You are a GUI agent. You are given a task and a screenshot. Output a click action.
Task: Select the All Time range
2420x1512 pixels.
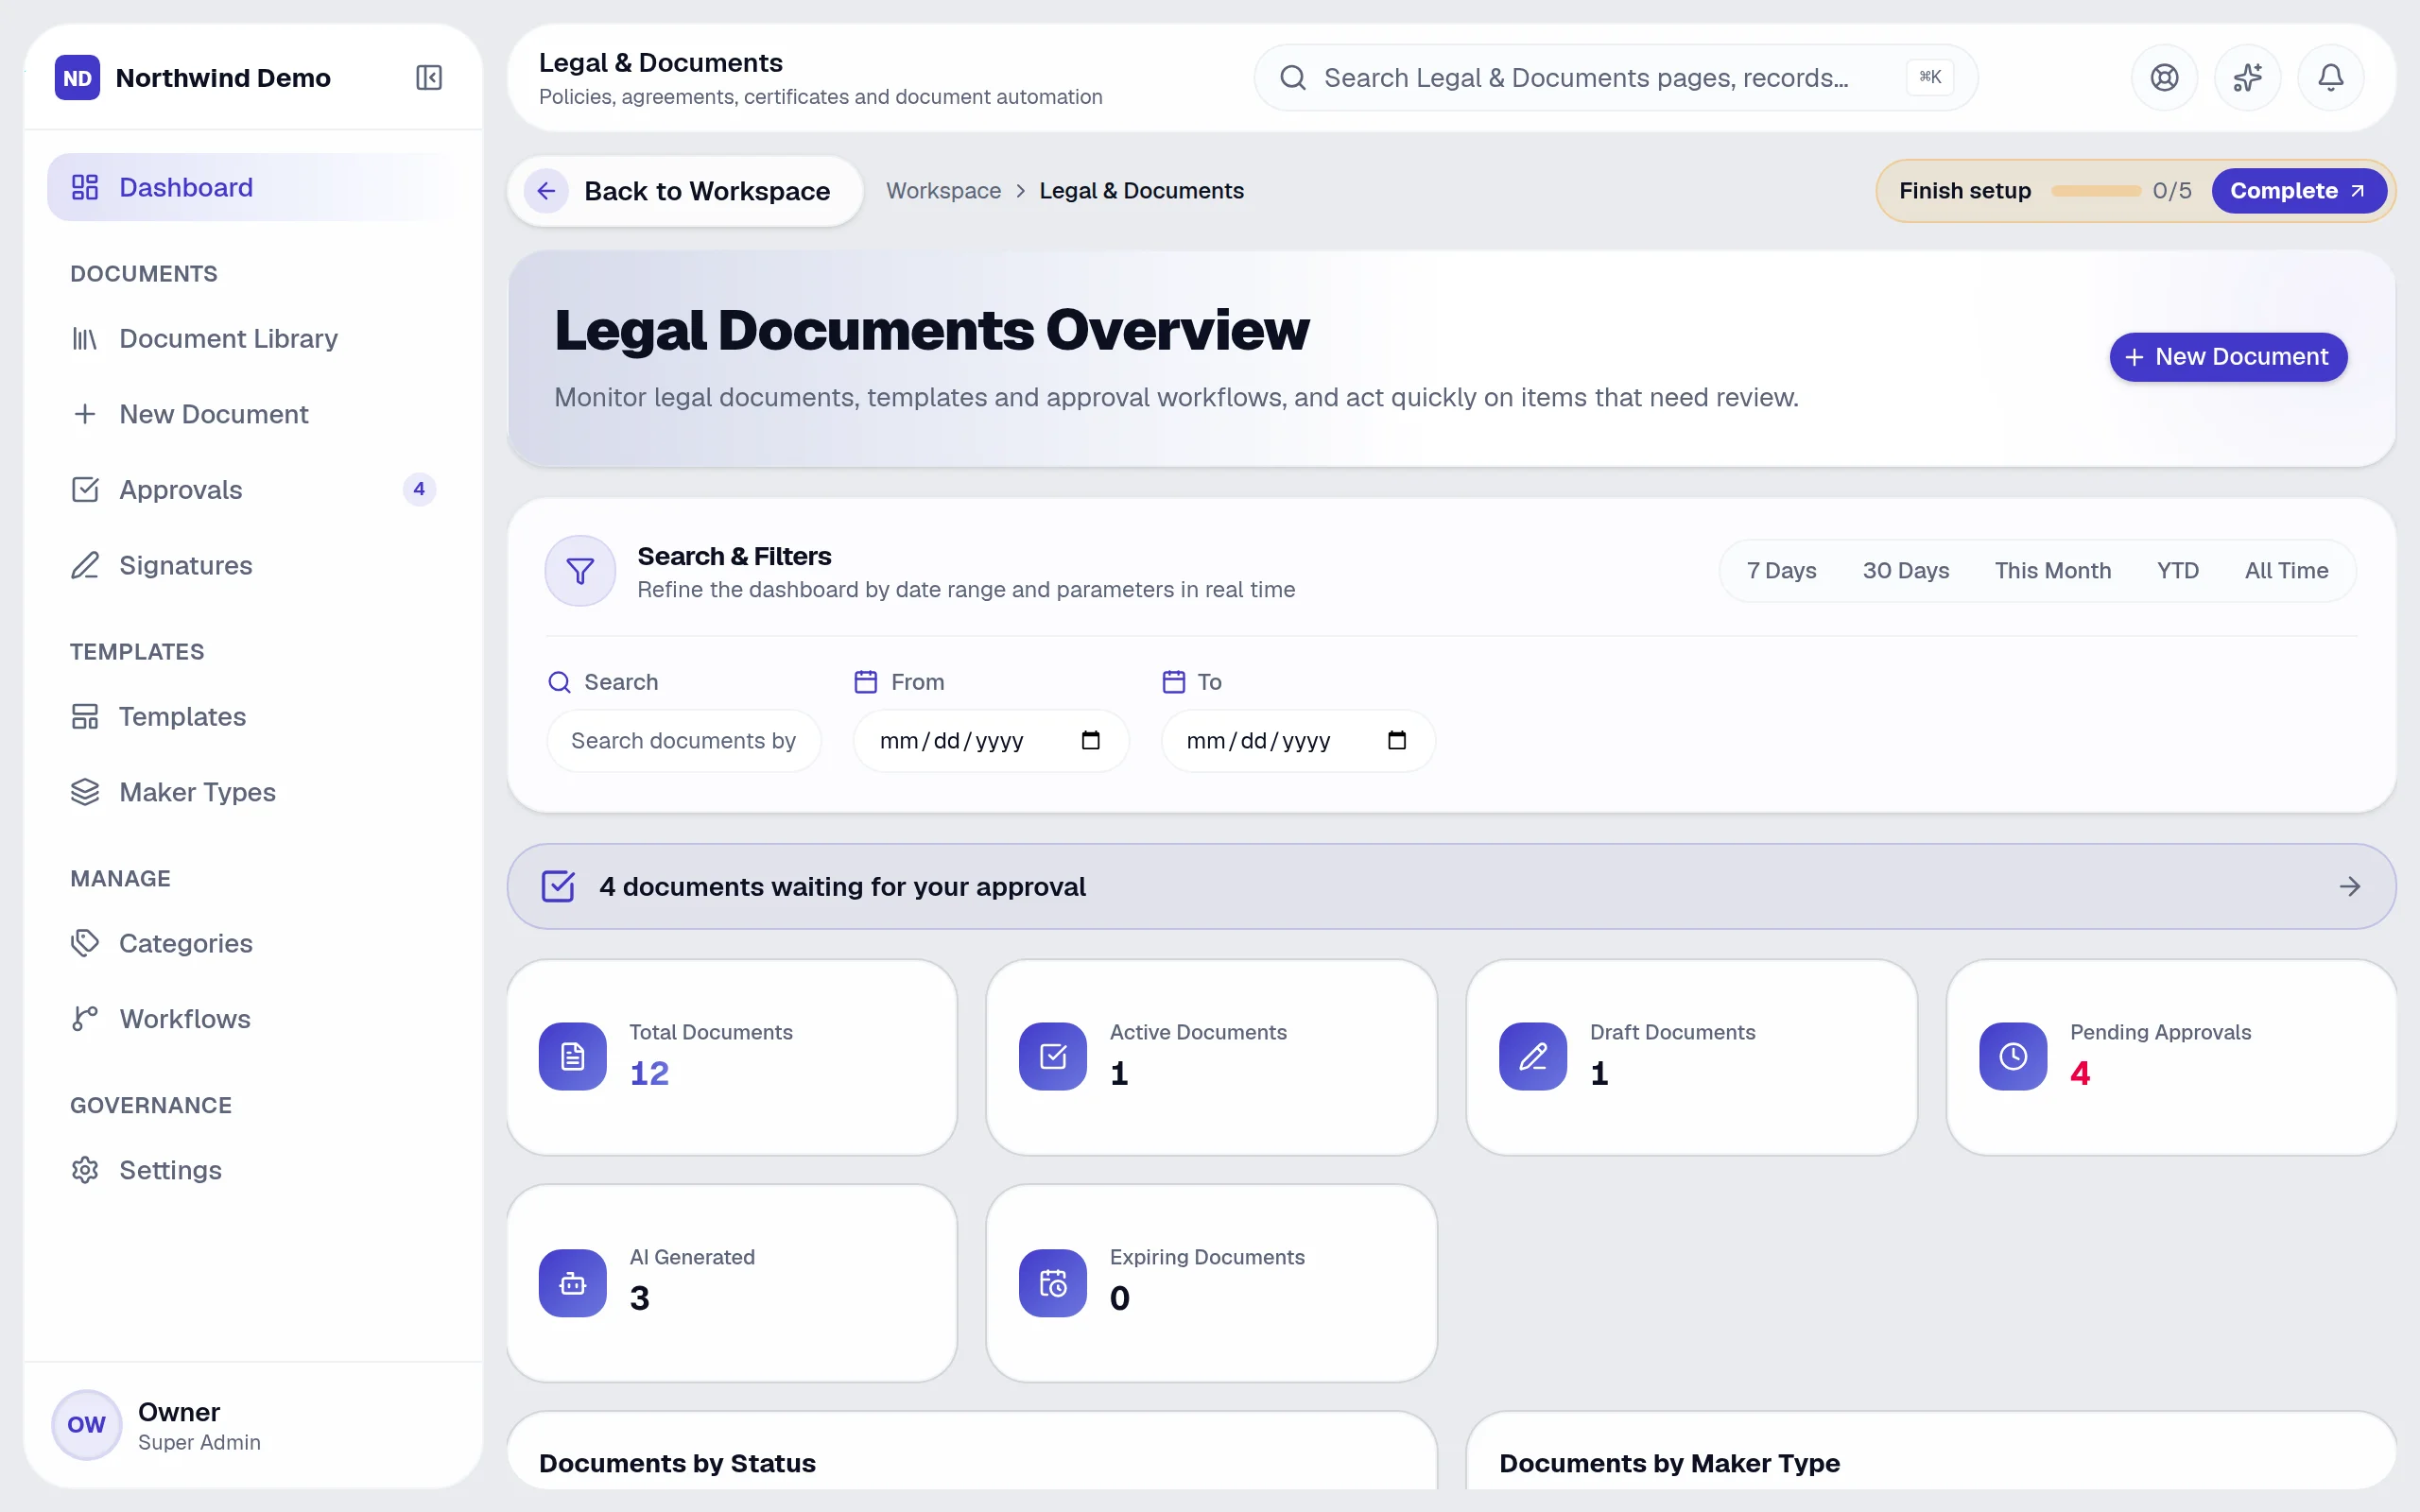(x=2286, y=571)
